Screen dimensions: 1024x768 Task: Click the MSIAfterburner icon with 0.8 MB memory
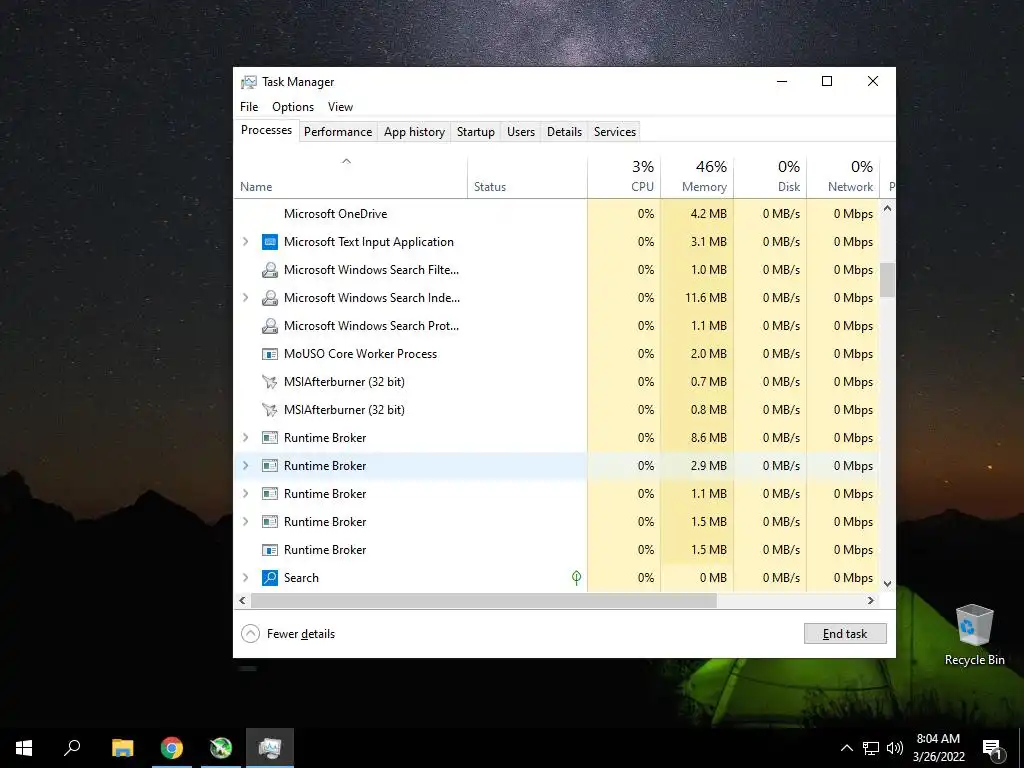pos(270,410)
